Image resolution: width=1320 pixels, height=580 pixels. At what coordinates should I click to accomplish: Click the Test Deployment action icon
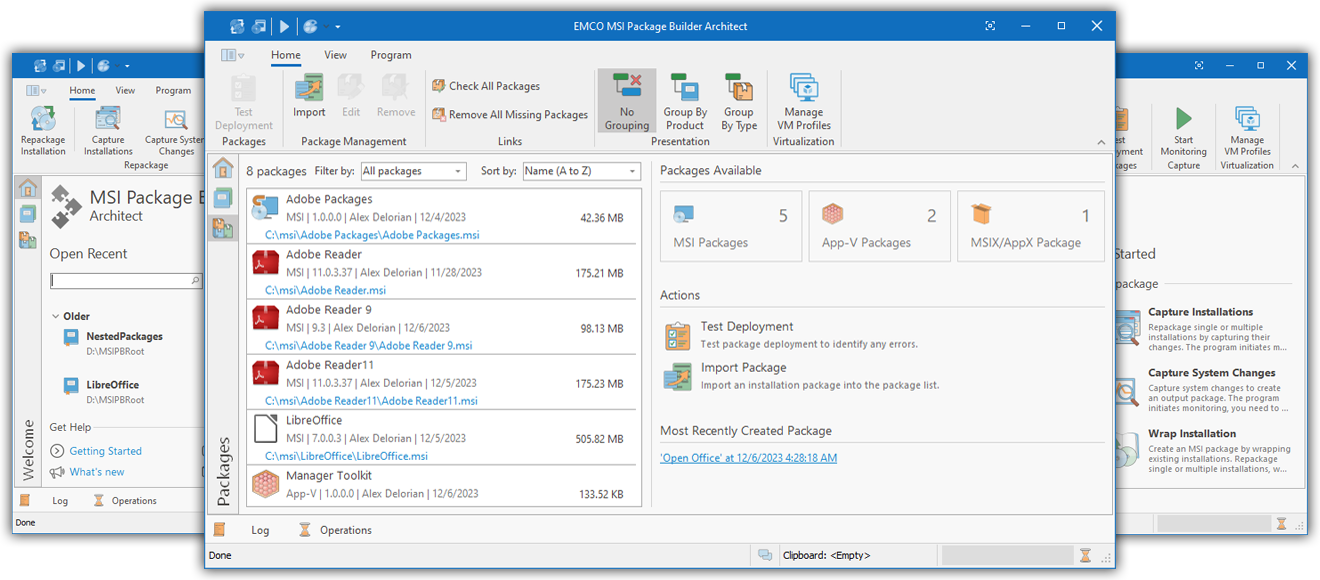677,336
